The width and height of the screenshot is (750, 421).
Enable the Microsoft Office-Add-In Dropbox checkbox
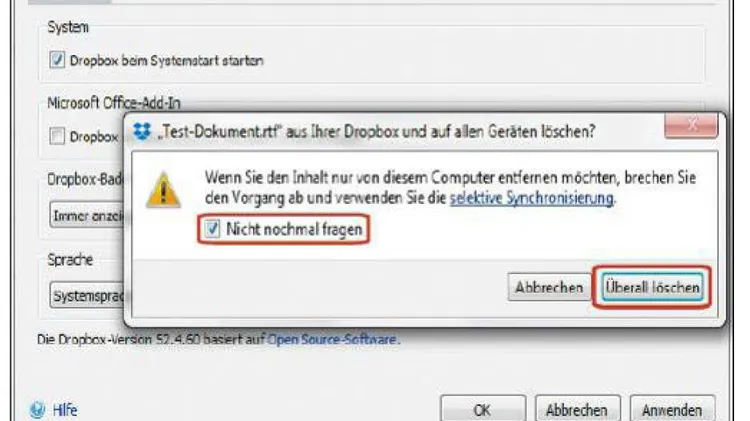(x=57, y=136)
